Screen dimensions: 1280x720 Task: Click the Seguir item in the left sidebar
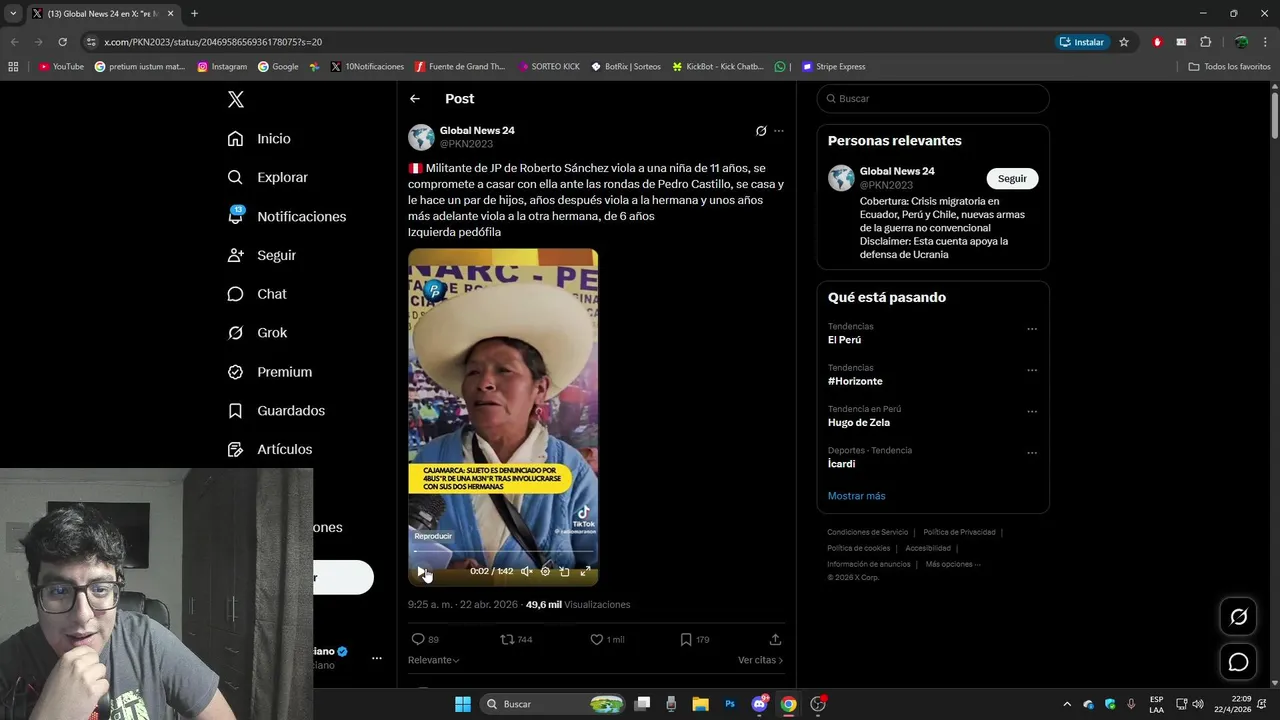point(261,255)
